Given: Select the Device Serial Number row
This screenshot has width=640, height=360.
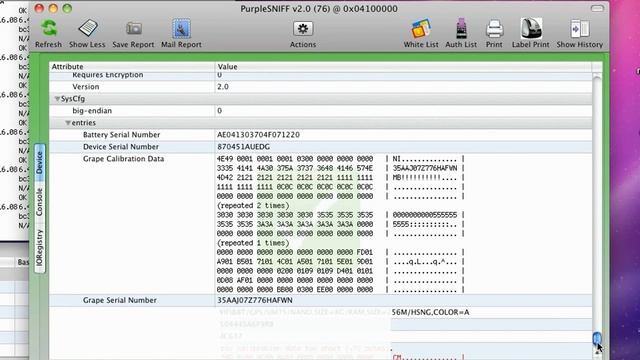Looking at the screenshot, I should pyautogui.click(x=320, y=147).
